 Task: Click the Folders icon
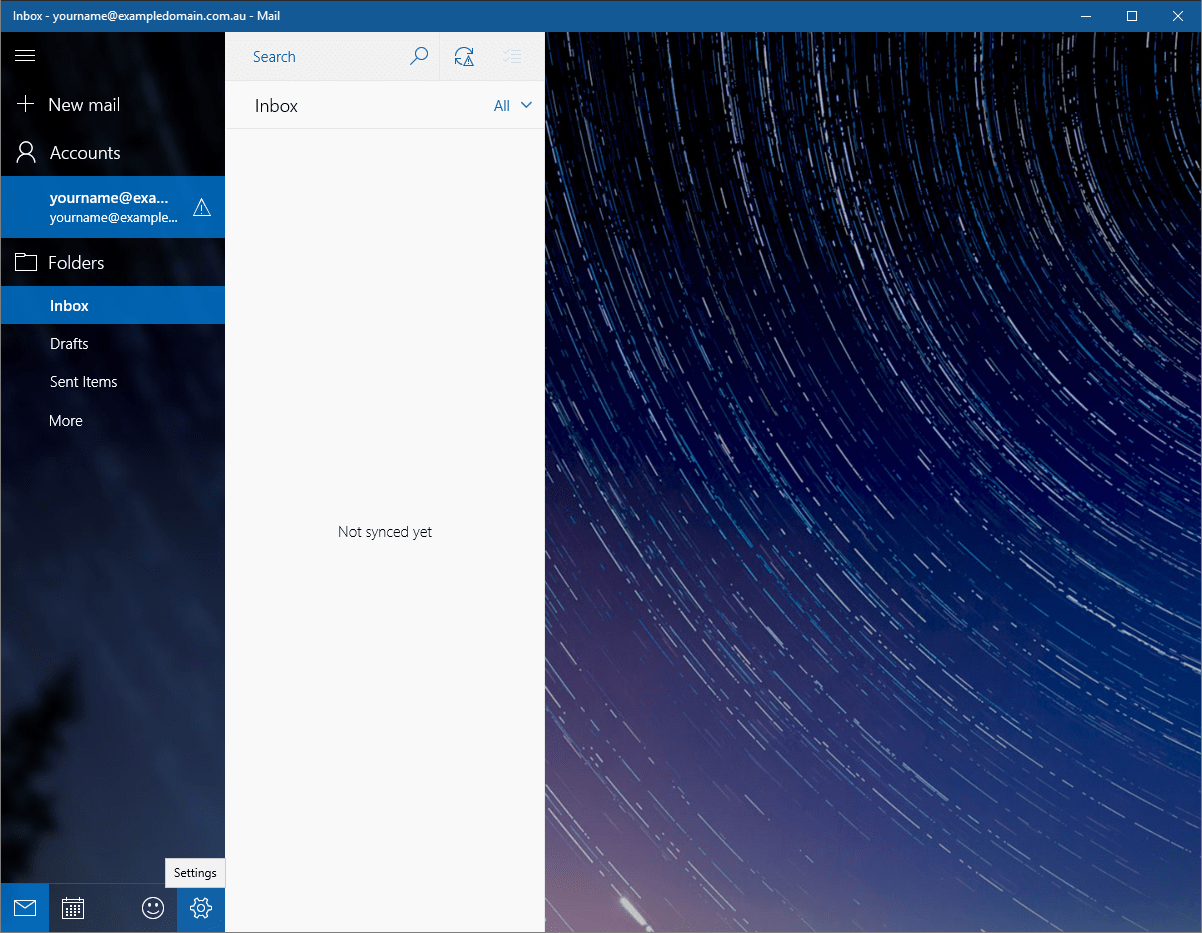pyautogui.click(x=26, y=262)
